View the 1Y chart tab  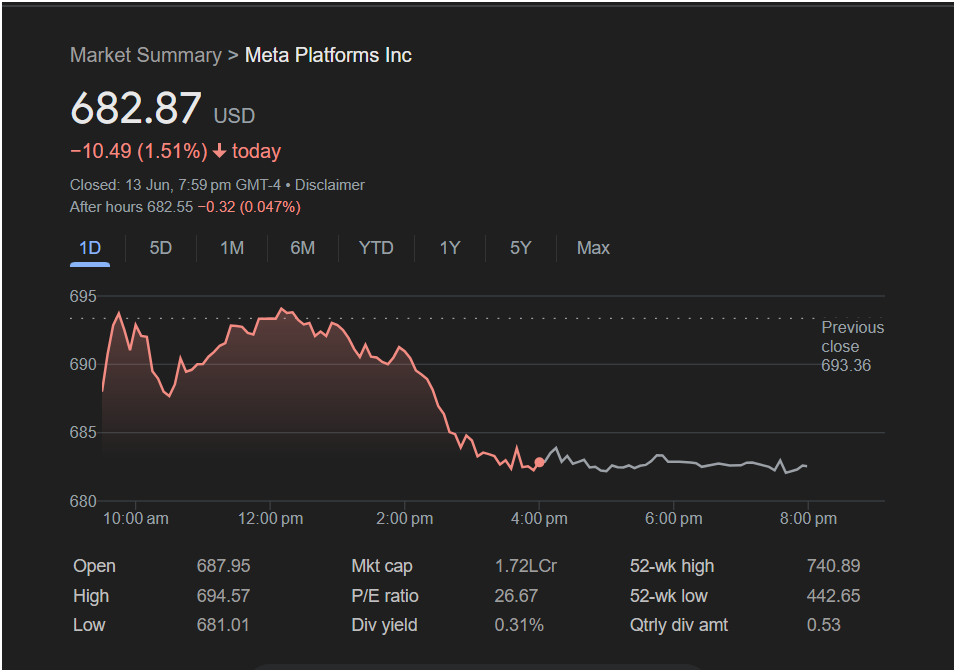(x=450, y=248)
